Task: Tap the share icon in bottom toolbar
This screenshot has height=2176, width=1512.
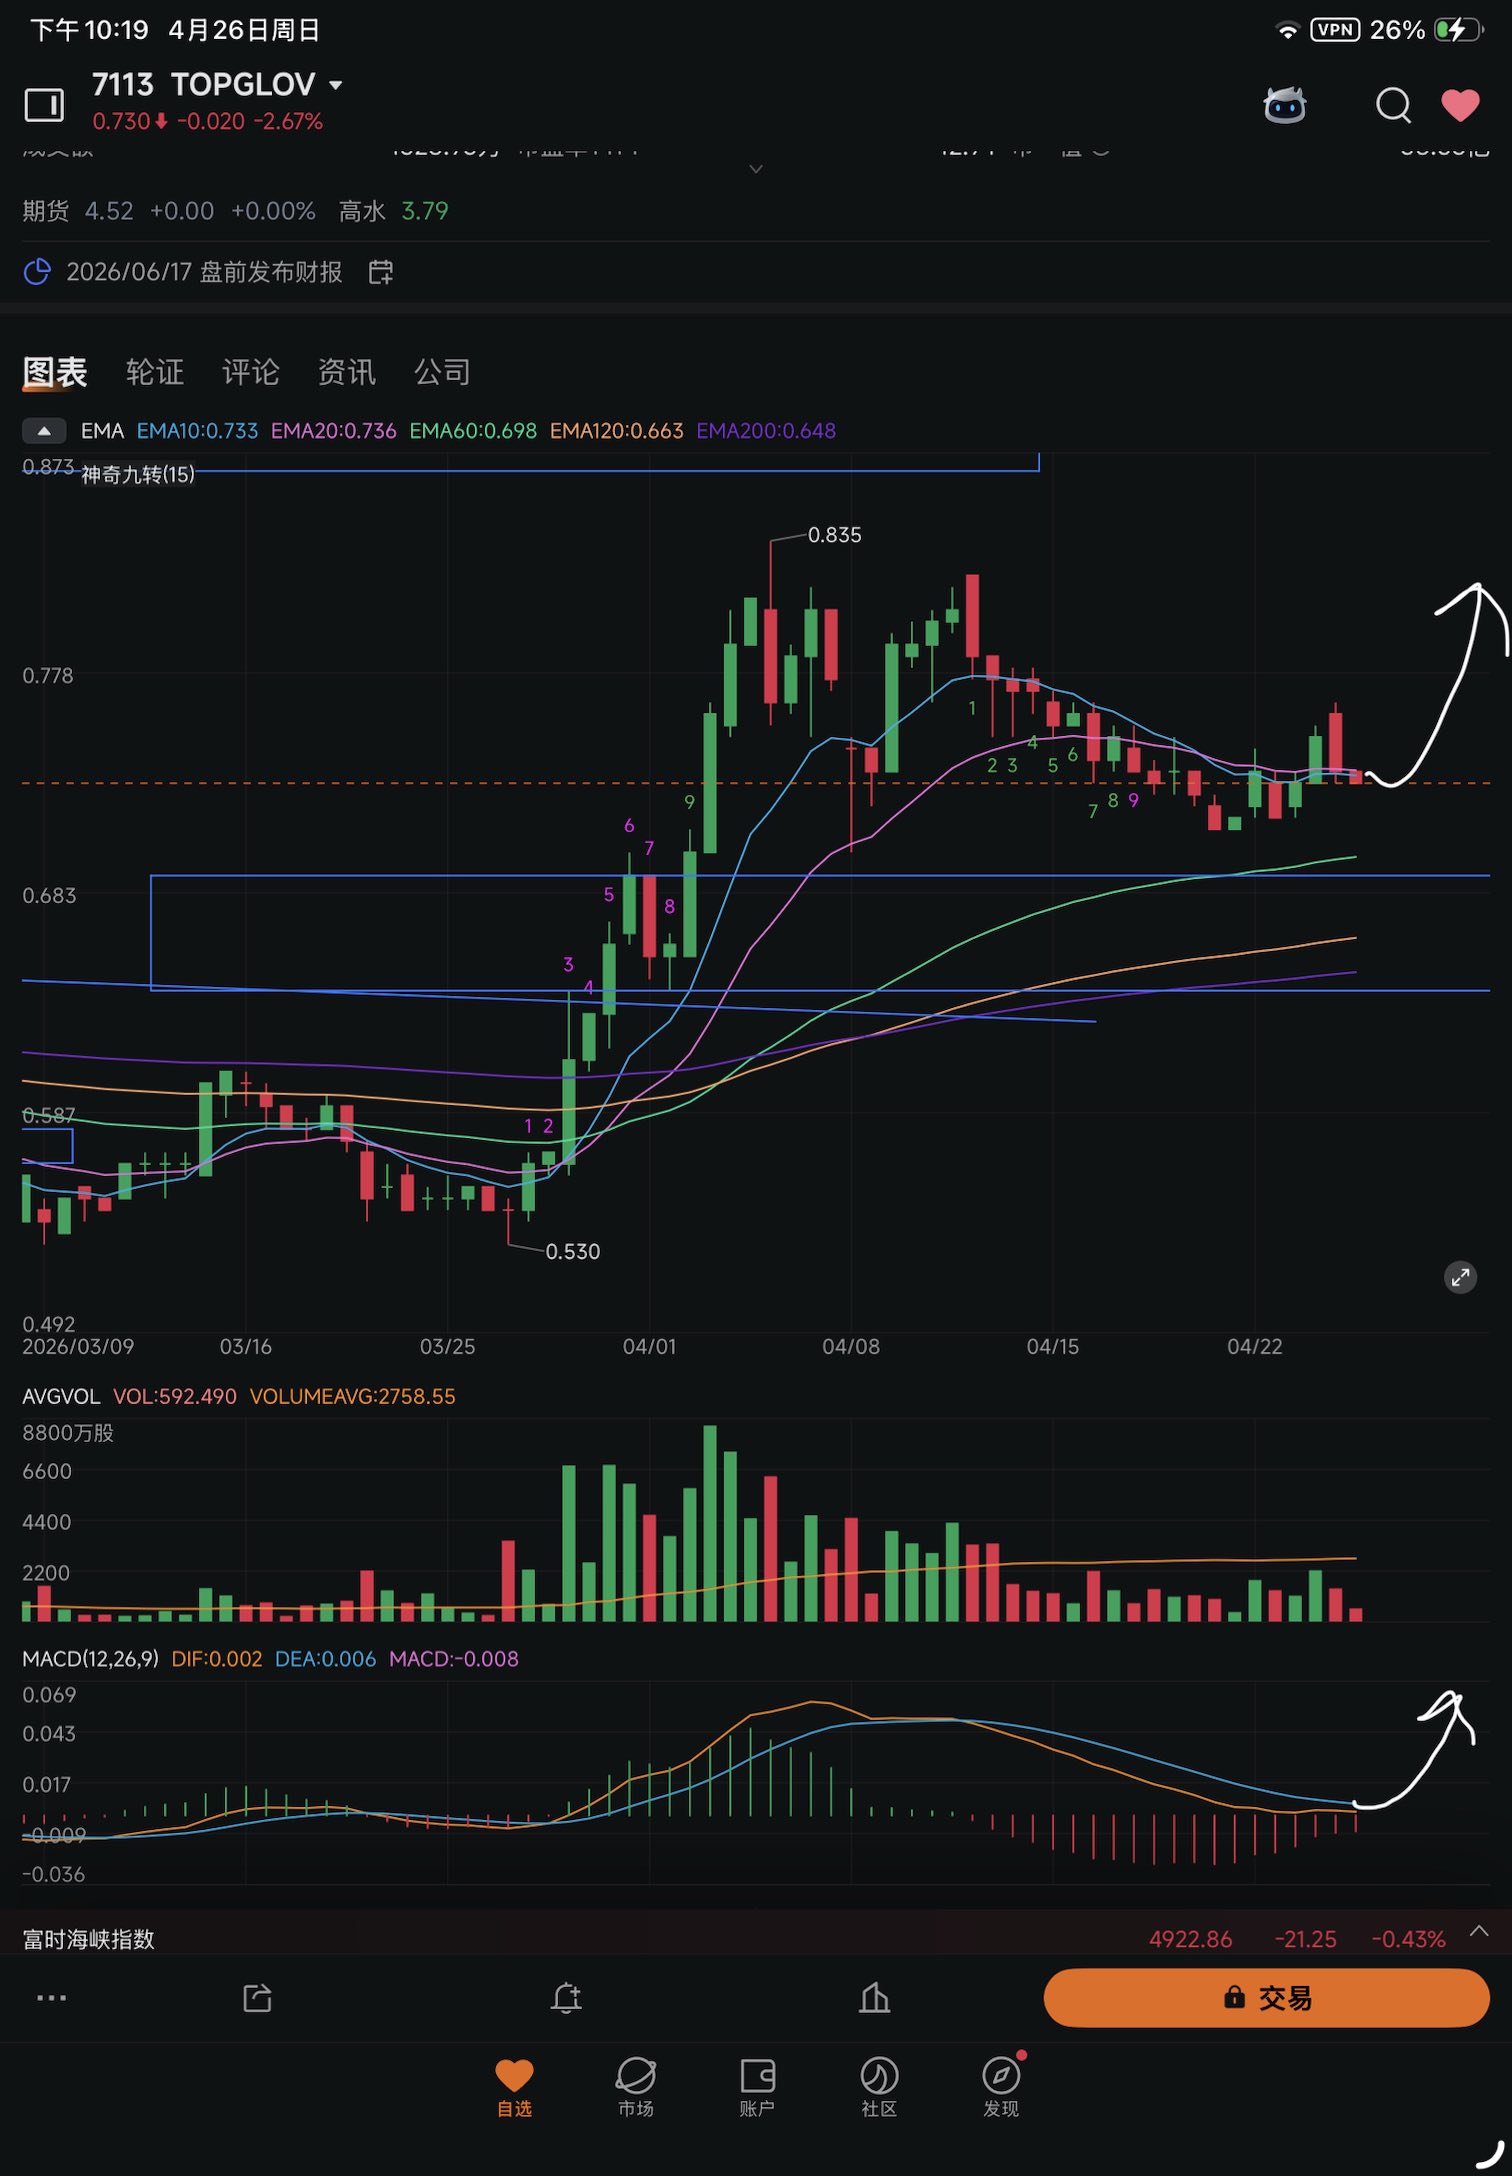Action: click(x=257, y=1998)
